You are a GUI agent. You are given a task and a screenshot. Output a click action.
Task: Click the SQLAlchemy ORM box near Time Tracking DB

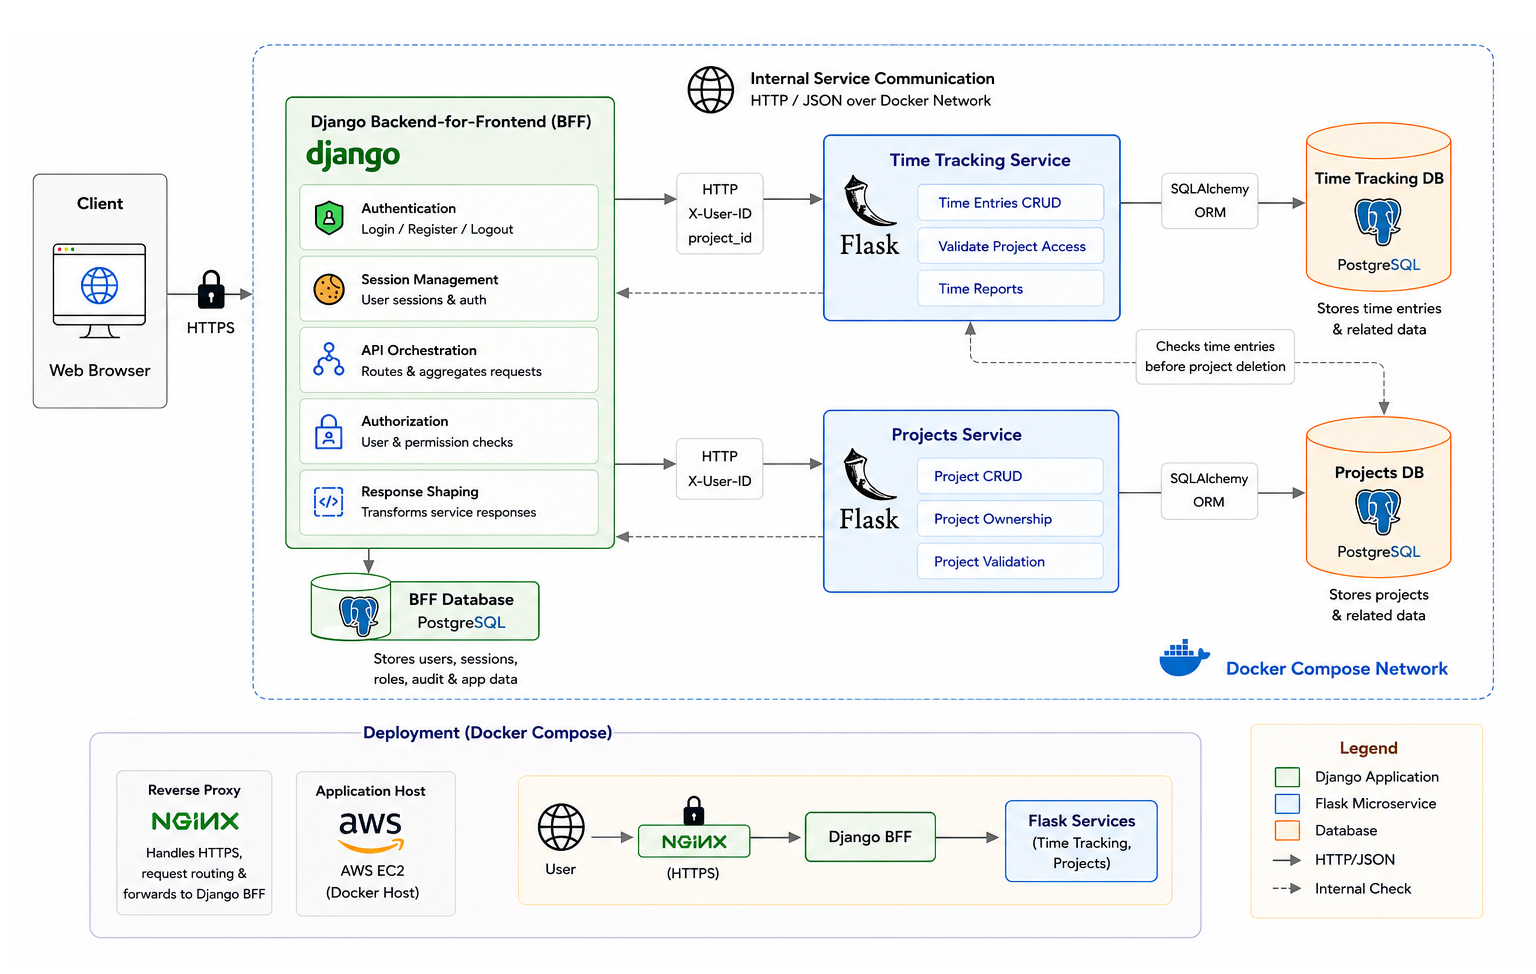coord(1210,201)
